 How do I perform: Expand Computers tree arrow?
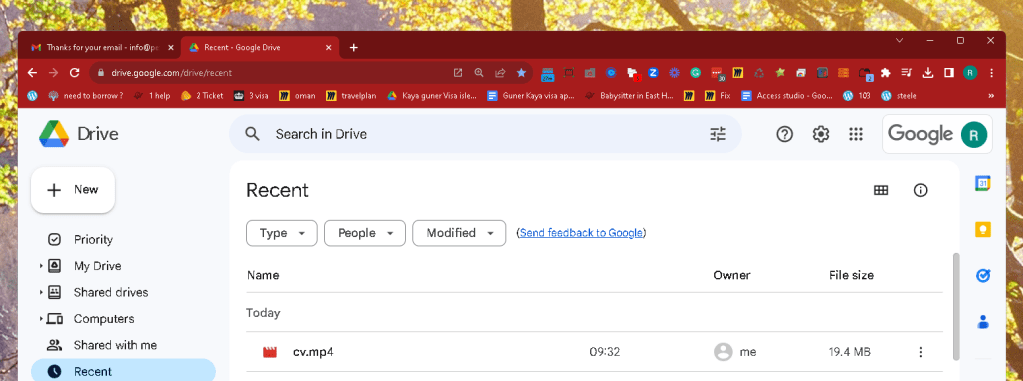[41, 319]
